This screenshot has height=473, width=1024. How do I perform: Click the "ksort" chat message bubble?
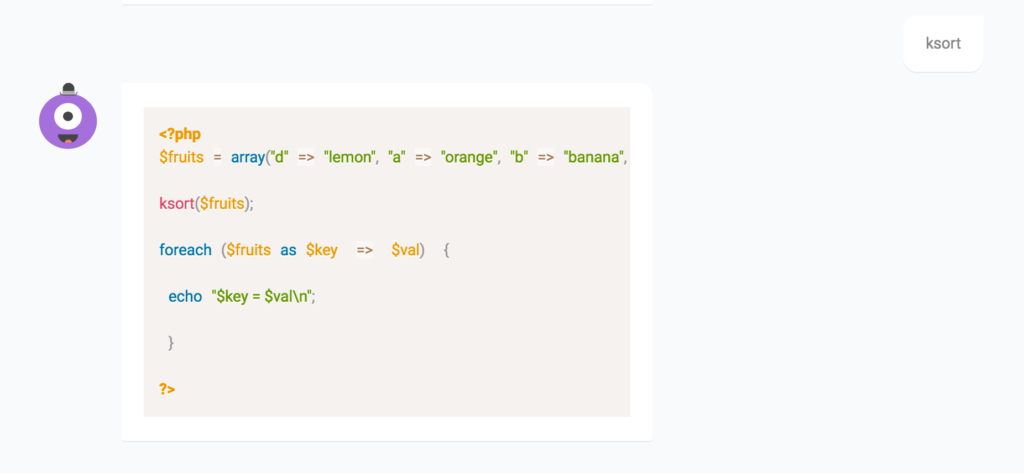coord(943,44)
